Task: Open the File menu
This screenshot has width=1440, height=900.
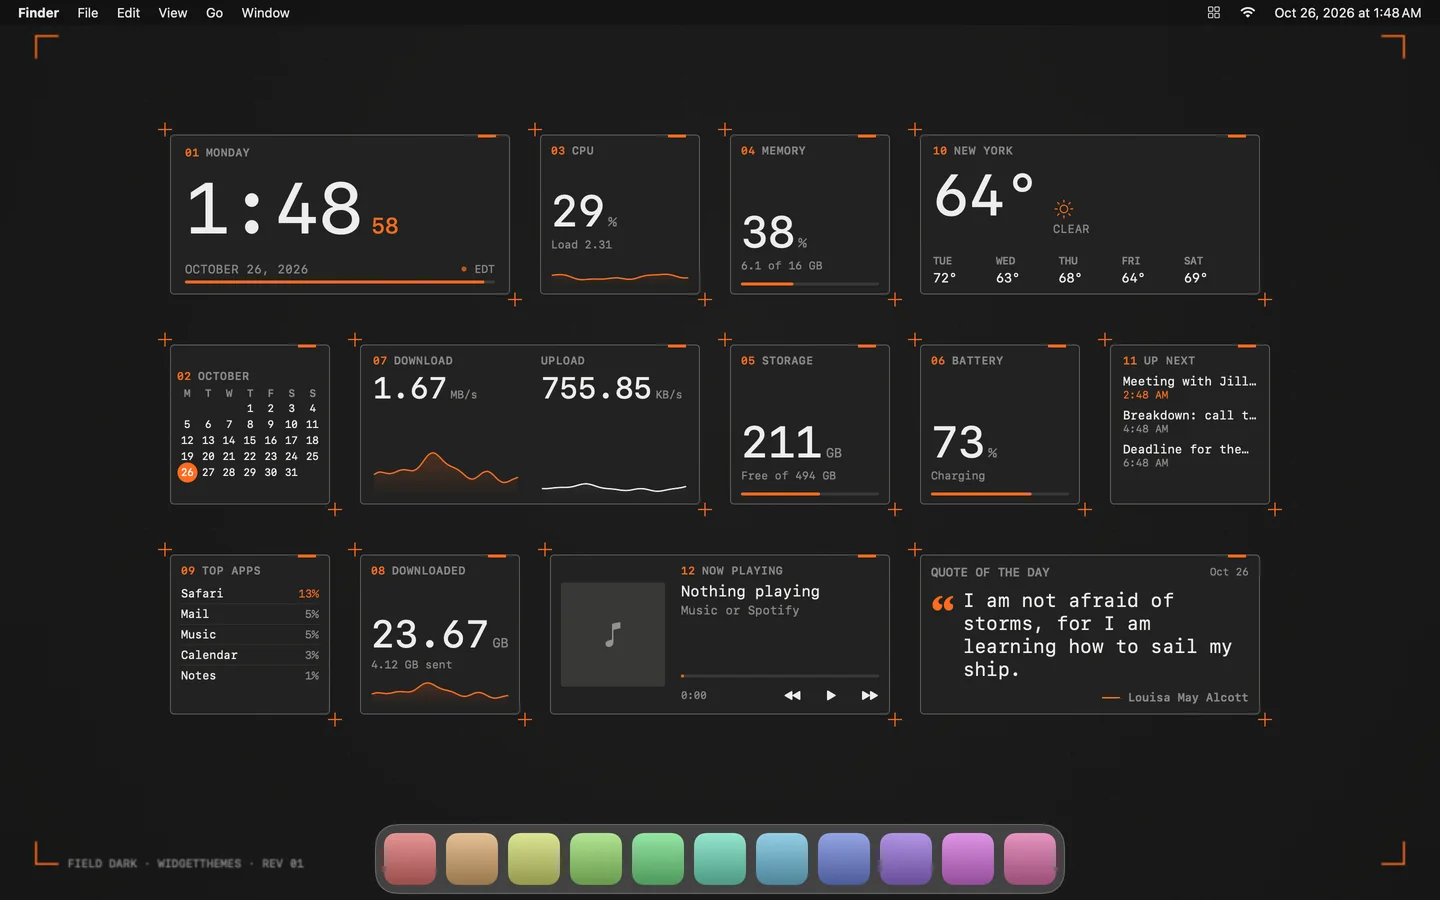Action: tap(88, 13)
